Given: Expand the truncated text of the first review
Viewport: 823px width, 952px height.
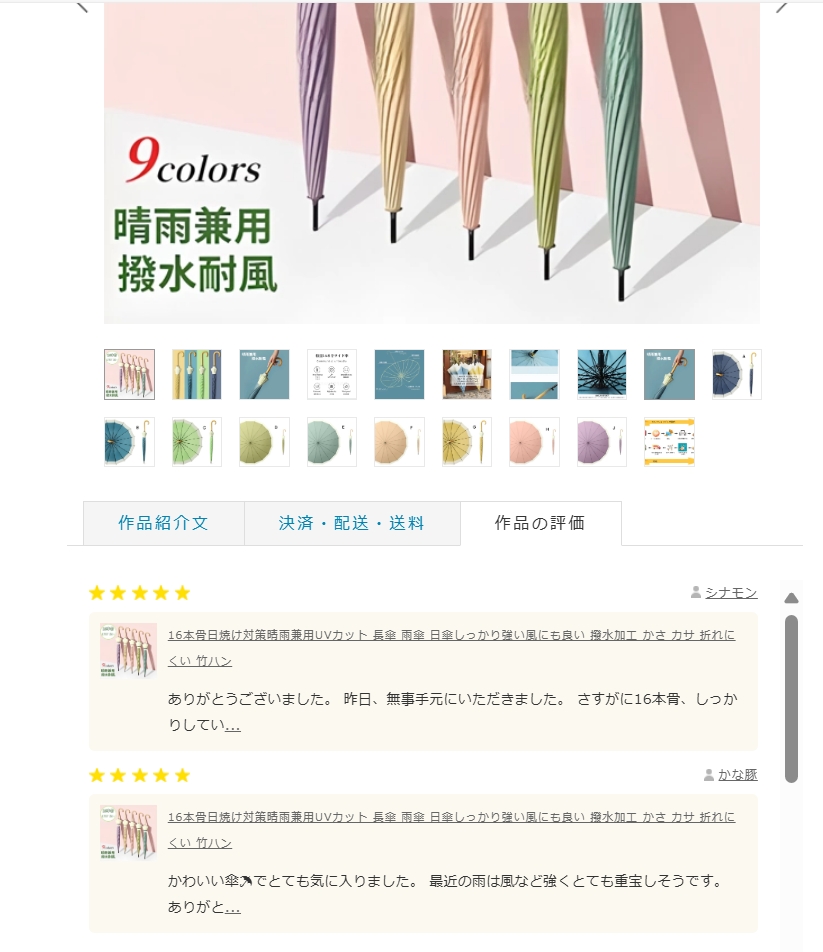Looking at the screenshot, I should [x=232, y=726].
